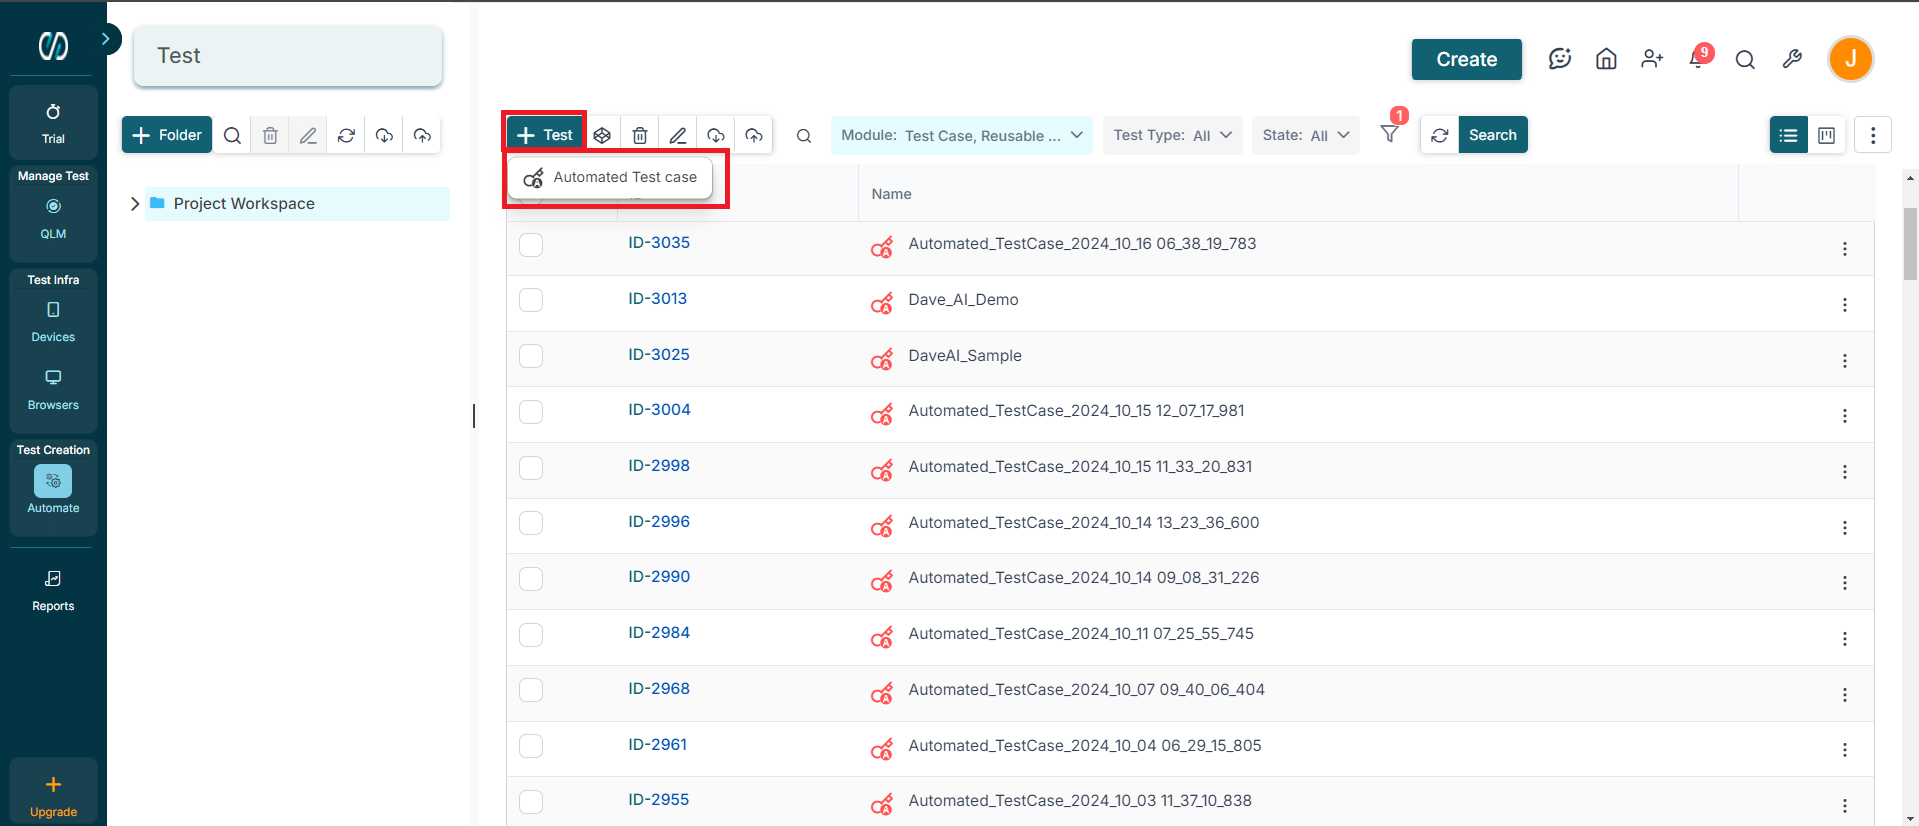The height and width of the screenshot is (826, 1919).
Task: Tick checkbox for ID-2990 row
Action: pos(531,579)
